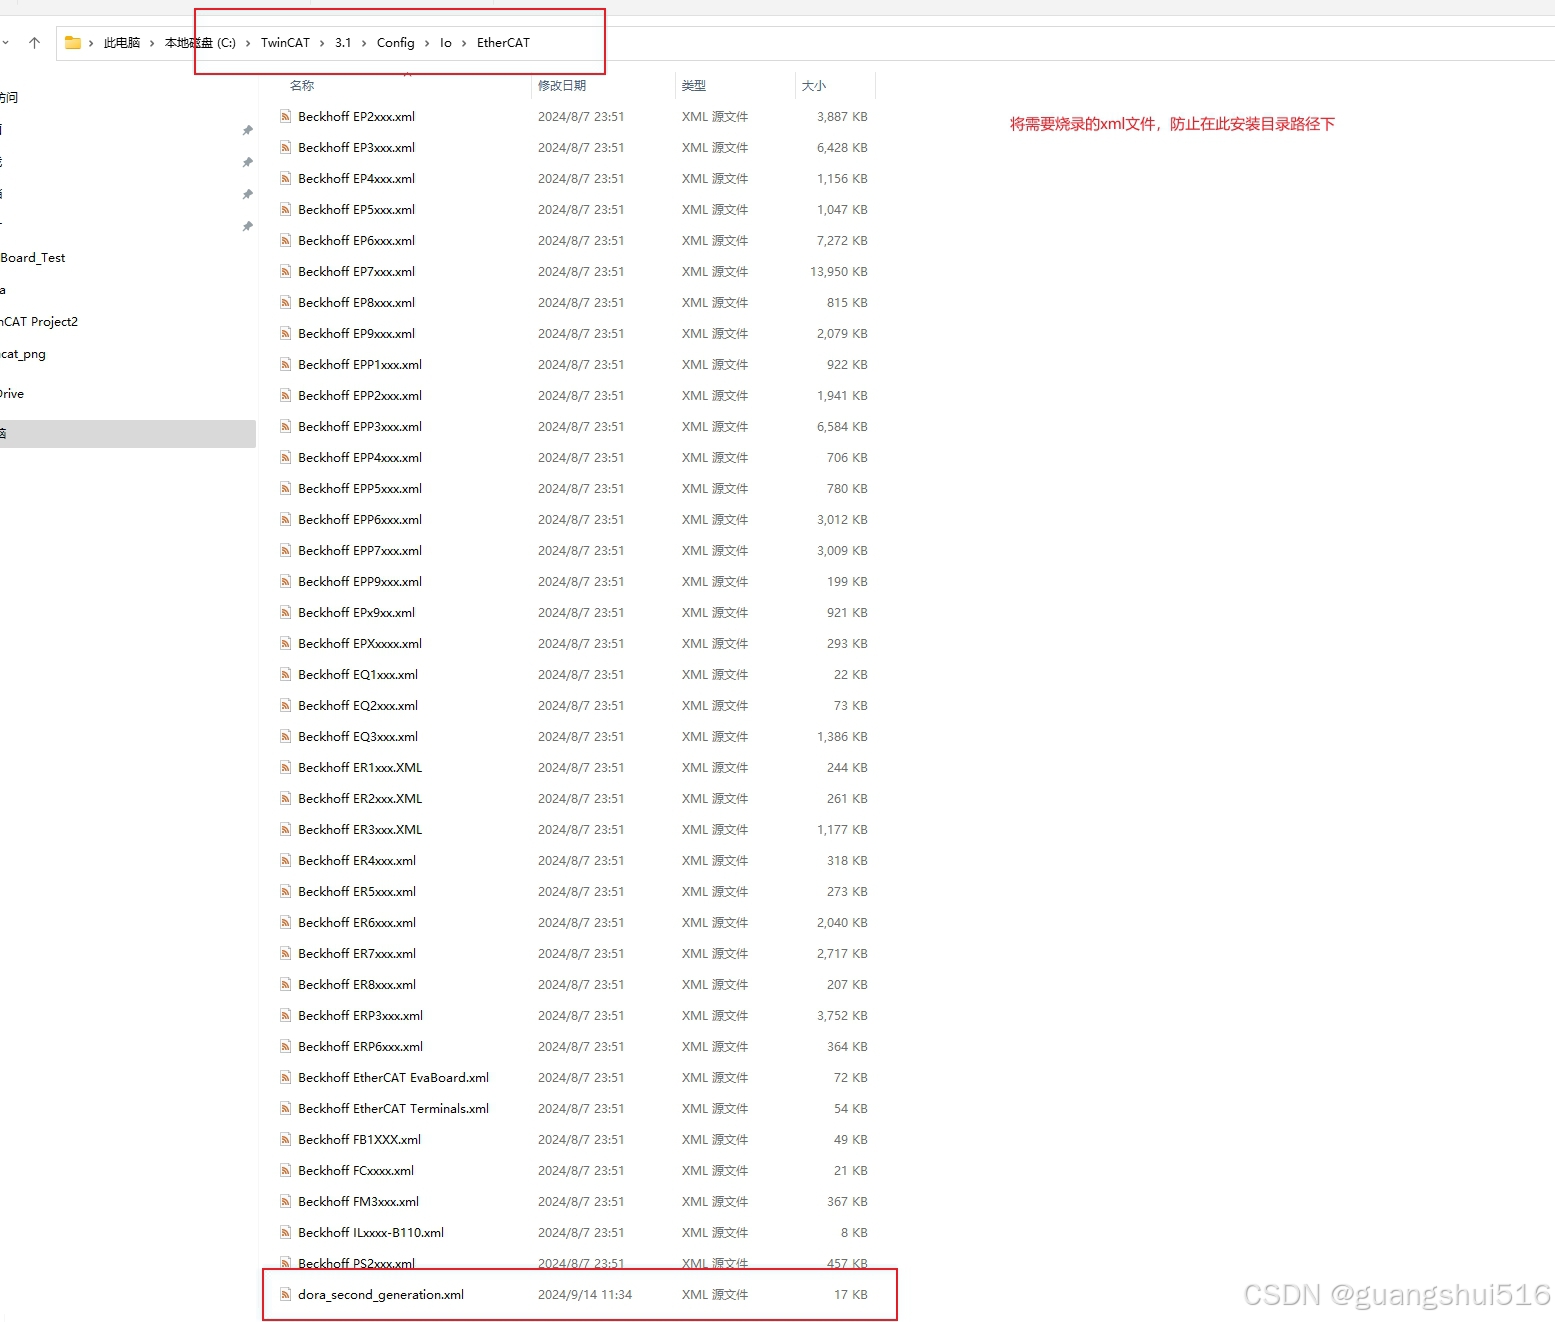Select file Beckhoff EP3xxx.xml icon

point(286,148)
